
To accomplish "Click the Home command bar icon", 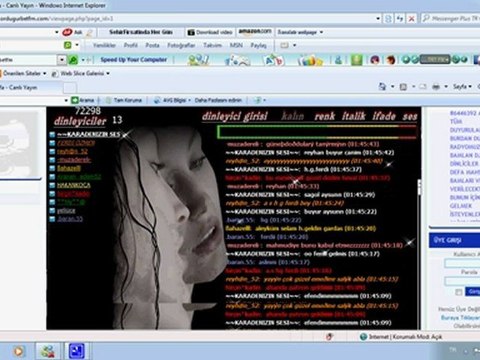I will tap(382, 87).
